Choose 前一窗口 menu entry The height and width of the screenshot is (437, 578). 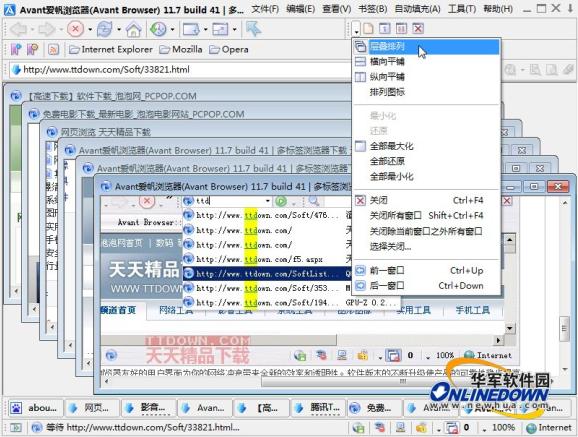pos(426,270)
